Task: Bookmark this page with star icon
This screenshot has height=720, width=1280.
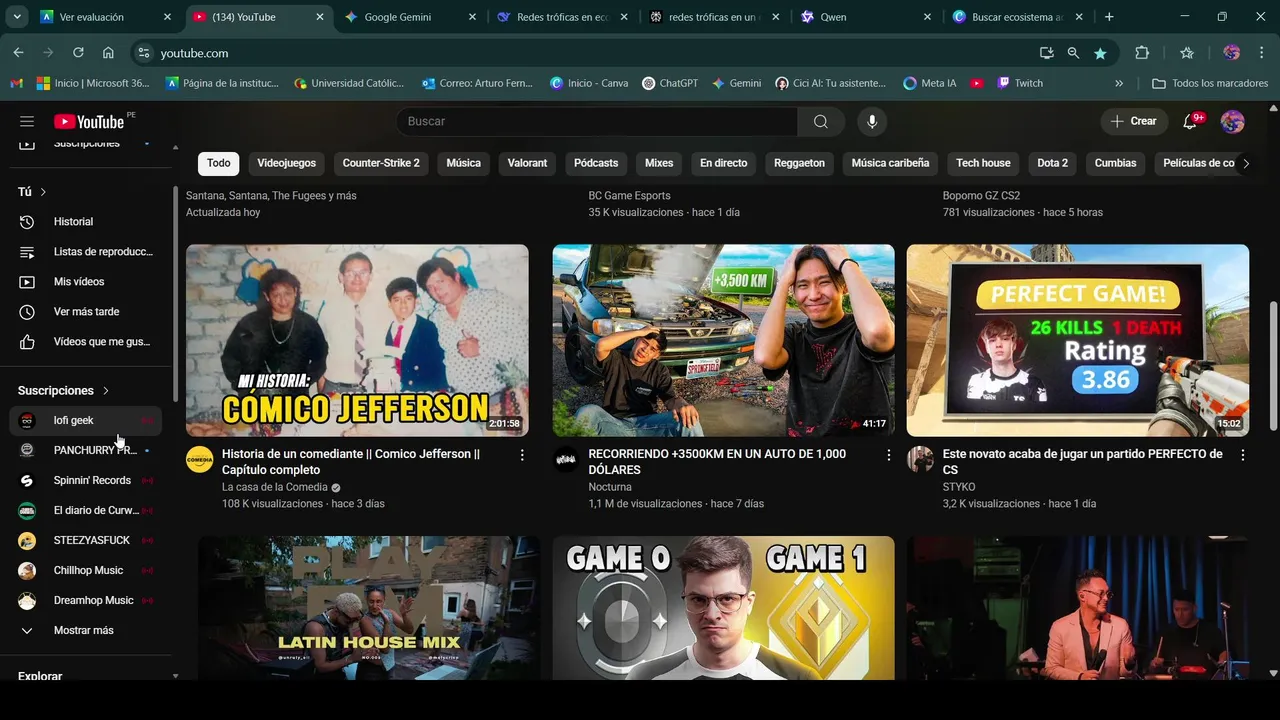Action: pyautogui.click(x=1100, y=53)
